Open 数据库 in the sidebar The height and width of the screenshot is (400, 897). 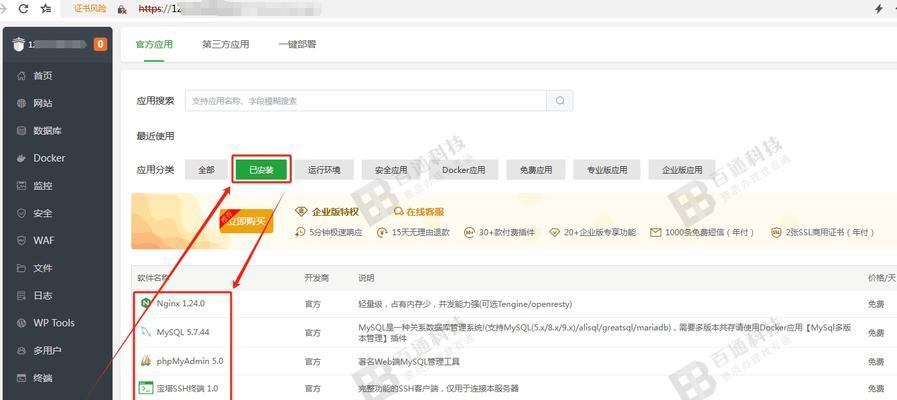pyautogui.click(x=47, y=130)
